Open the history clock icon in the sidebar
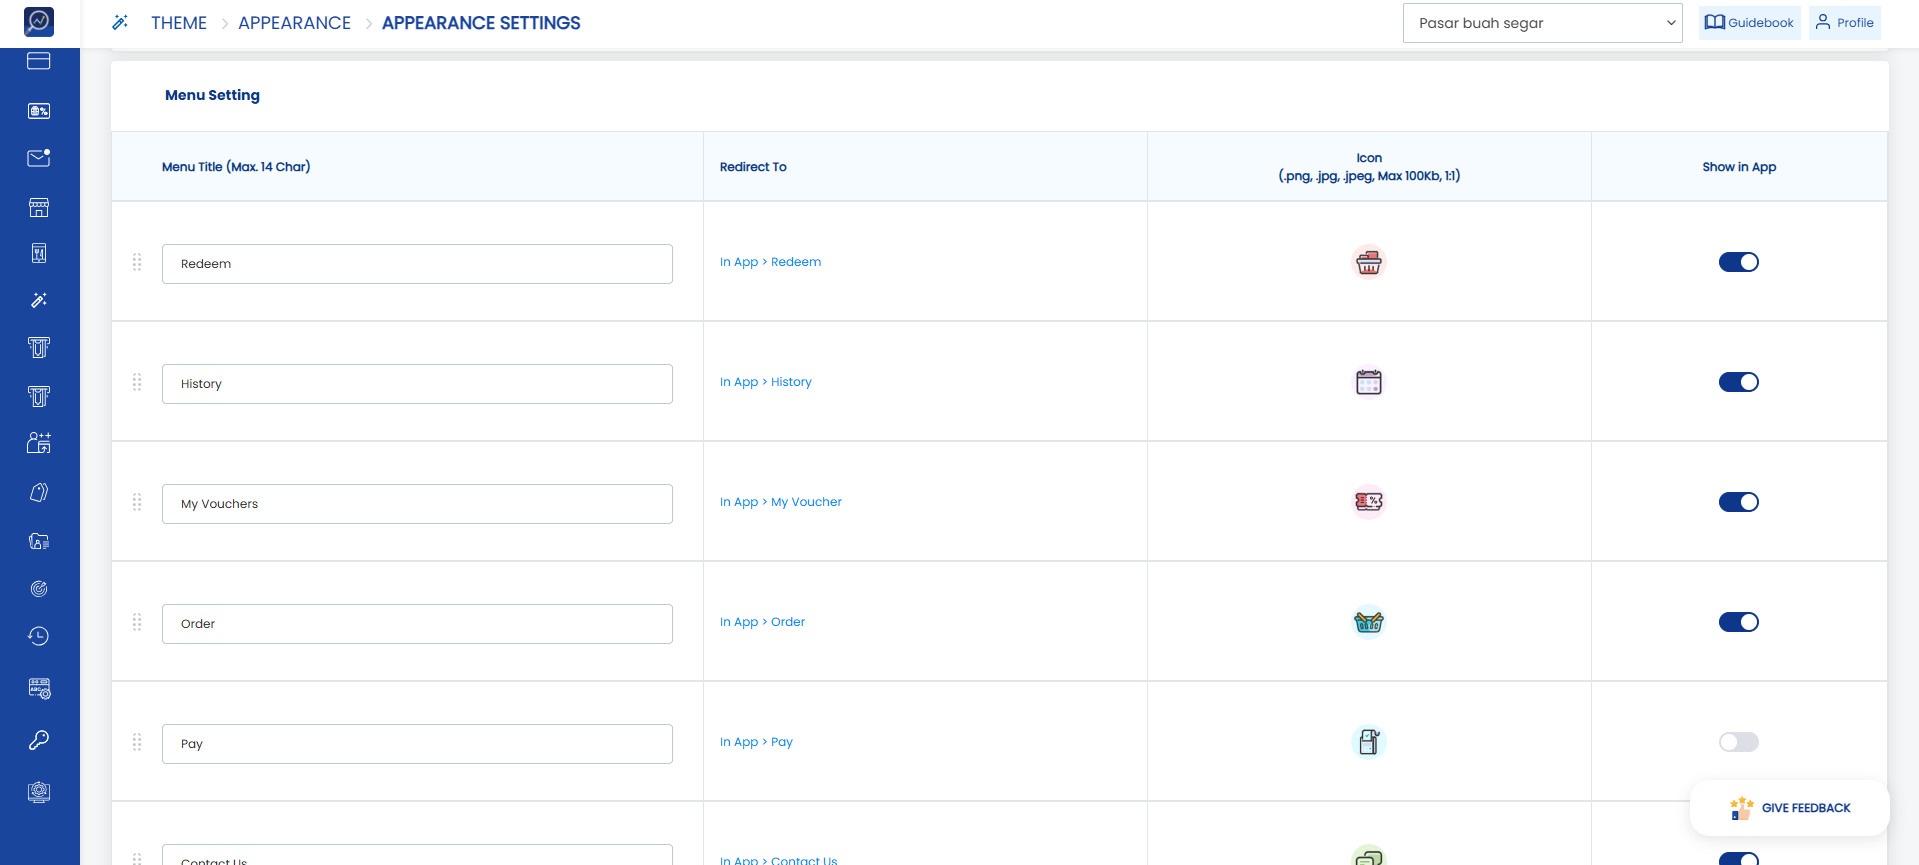This screenshot has width=1919, height=865. (39, 636)
